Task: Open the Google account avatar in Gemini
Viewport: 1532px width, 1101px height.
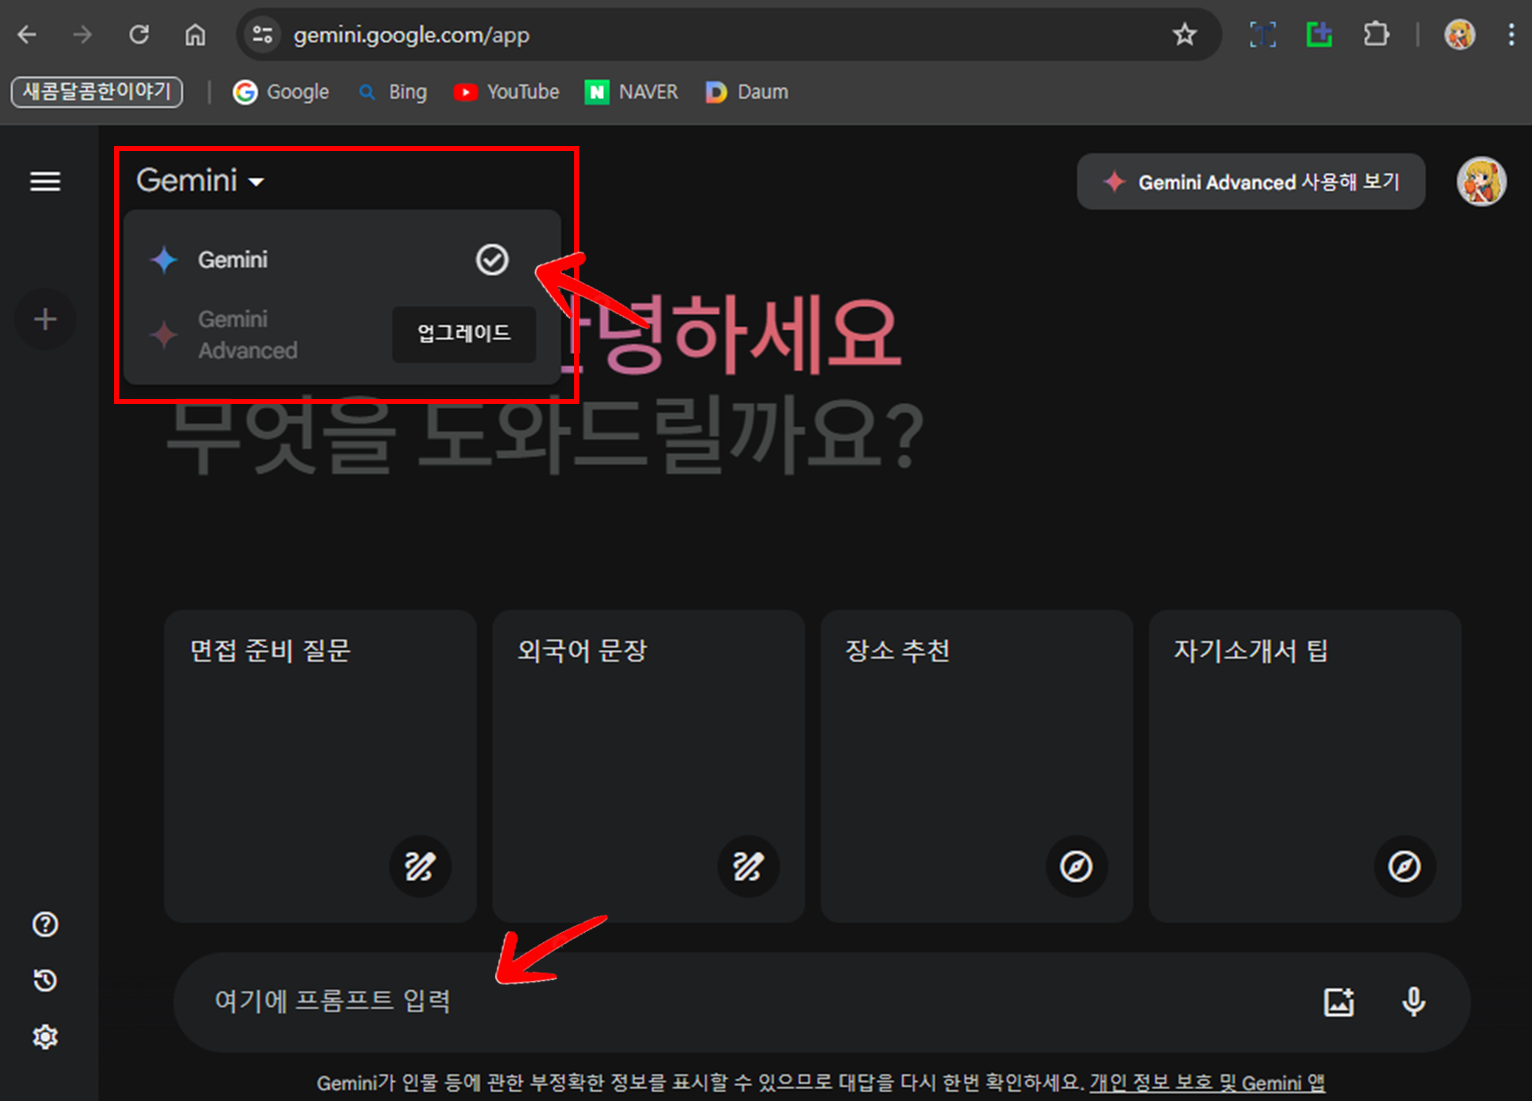Action: point(1481,182)
